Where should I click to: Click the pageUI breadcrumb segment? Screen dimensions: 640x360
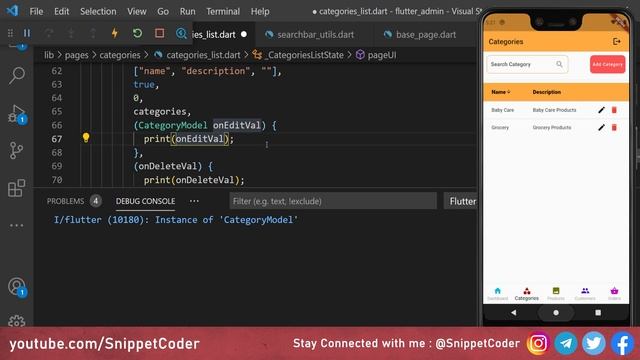pos(381,55)
